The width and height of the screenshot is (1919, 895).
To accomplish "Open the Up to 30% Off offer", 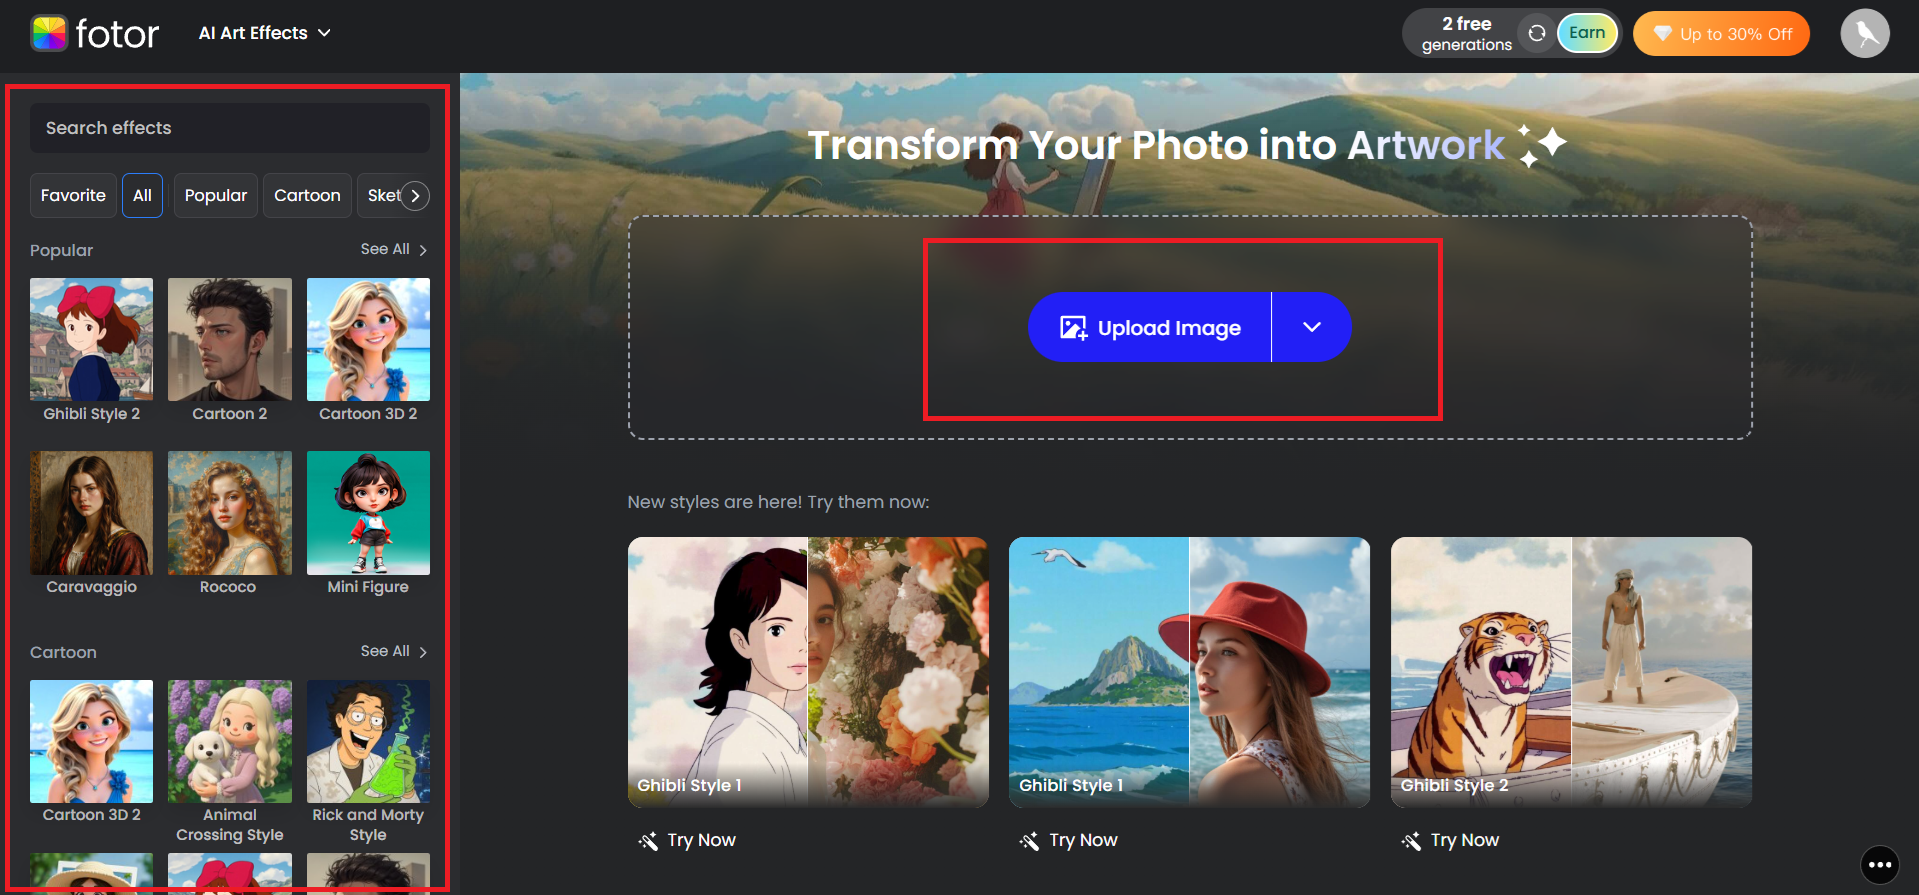I will 1721,34.
